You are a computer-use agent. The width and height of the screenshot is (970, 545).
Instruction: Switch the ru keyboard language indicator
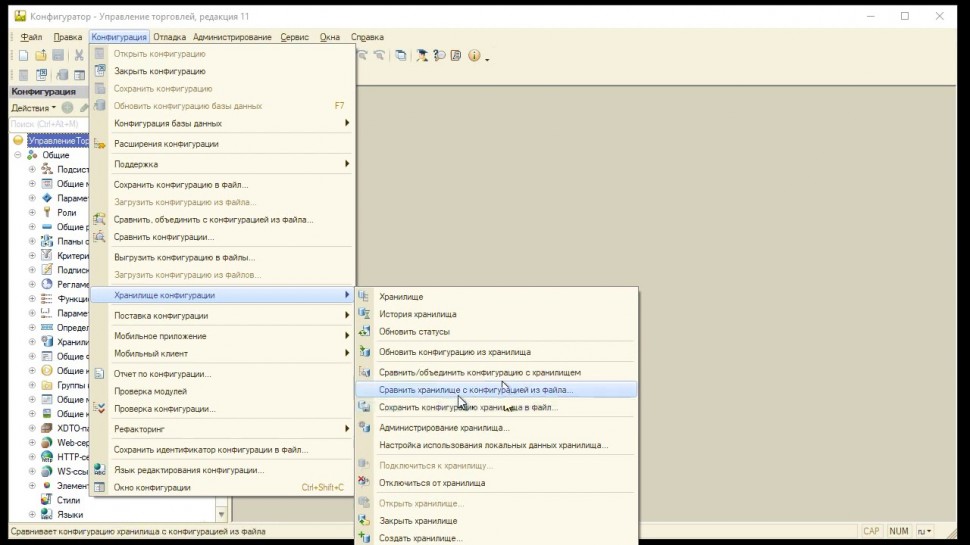(926, 532)
